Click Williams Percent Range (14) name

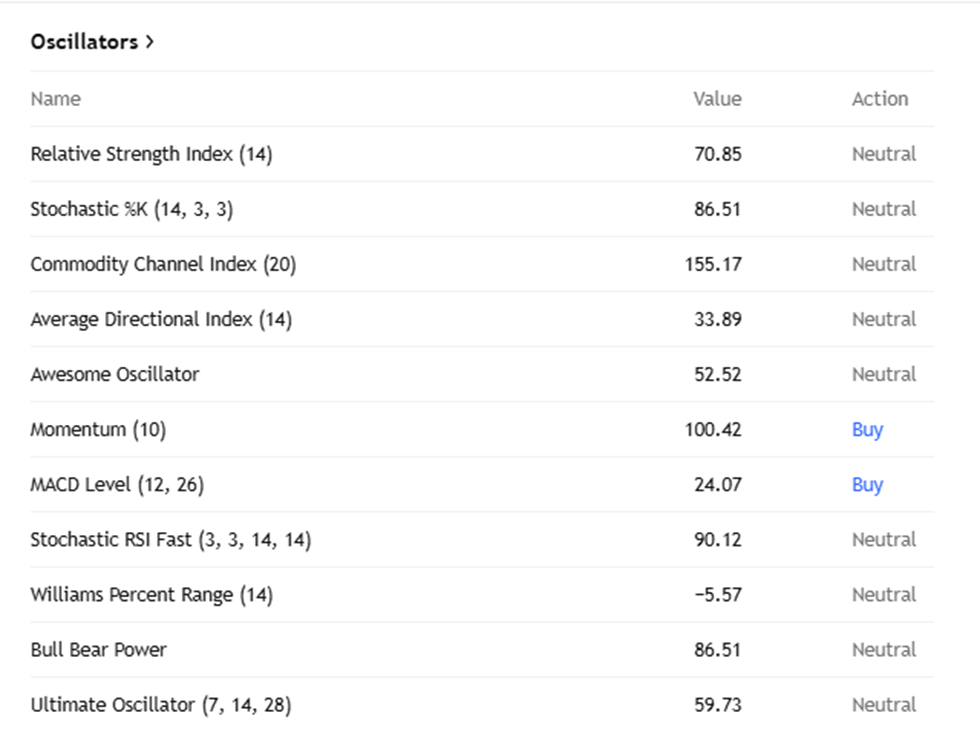tap(151, 594)
